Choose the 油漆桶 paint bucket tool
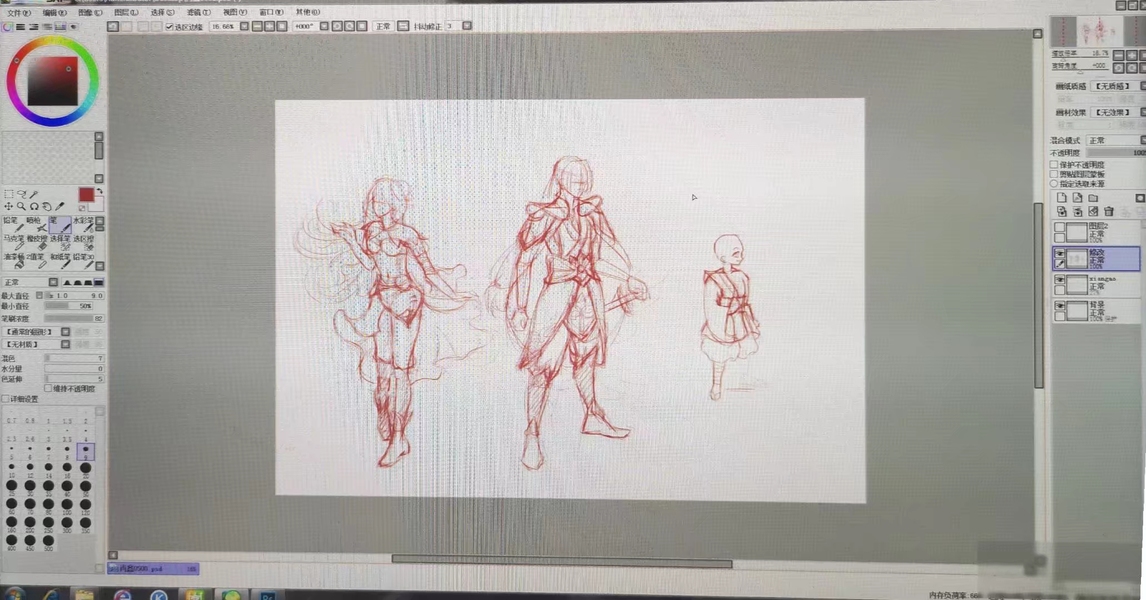 point(12,260)
